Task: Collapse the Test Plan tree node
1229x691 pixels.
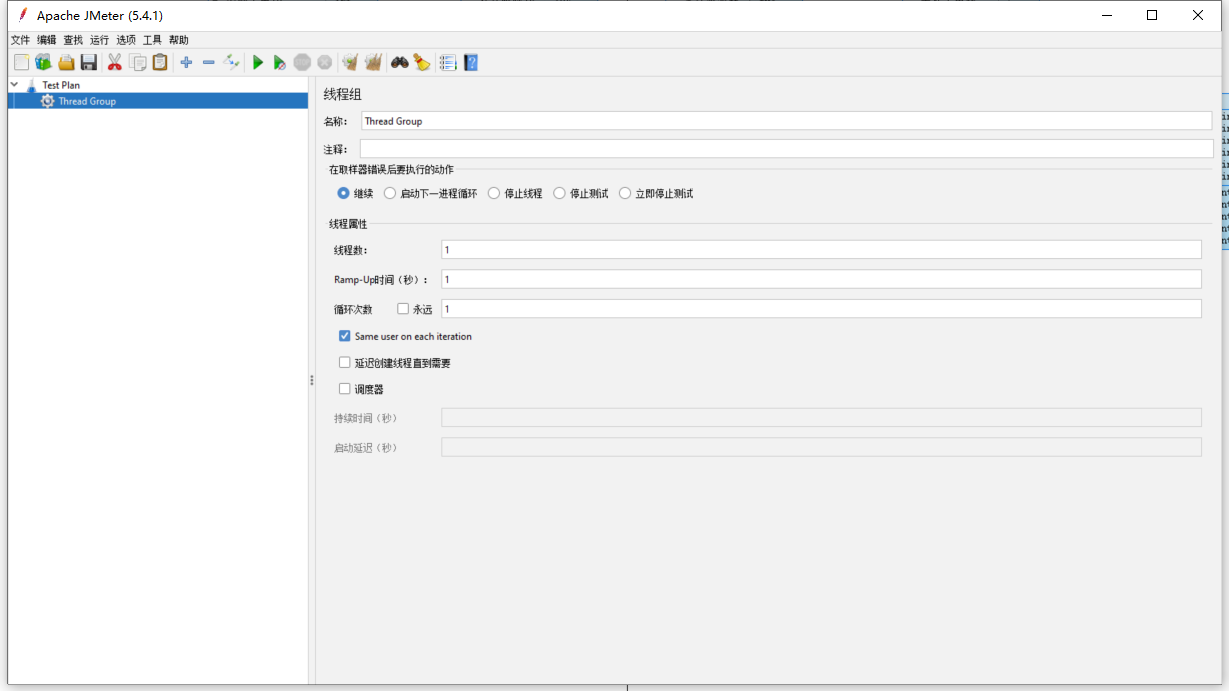Action: (x=14, y=85)
